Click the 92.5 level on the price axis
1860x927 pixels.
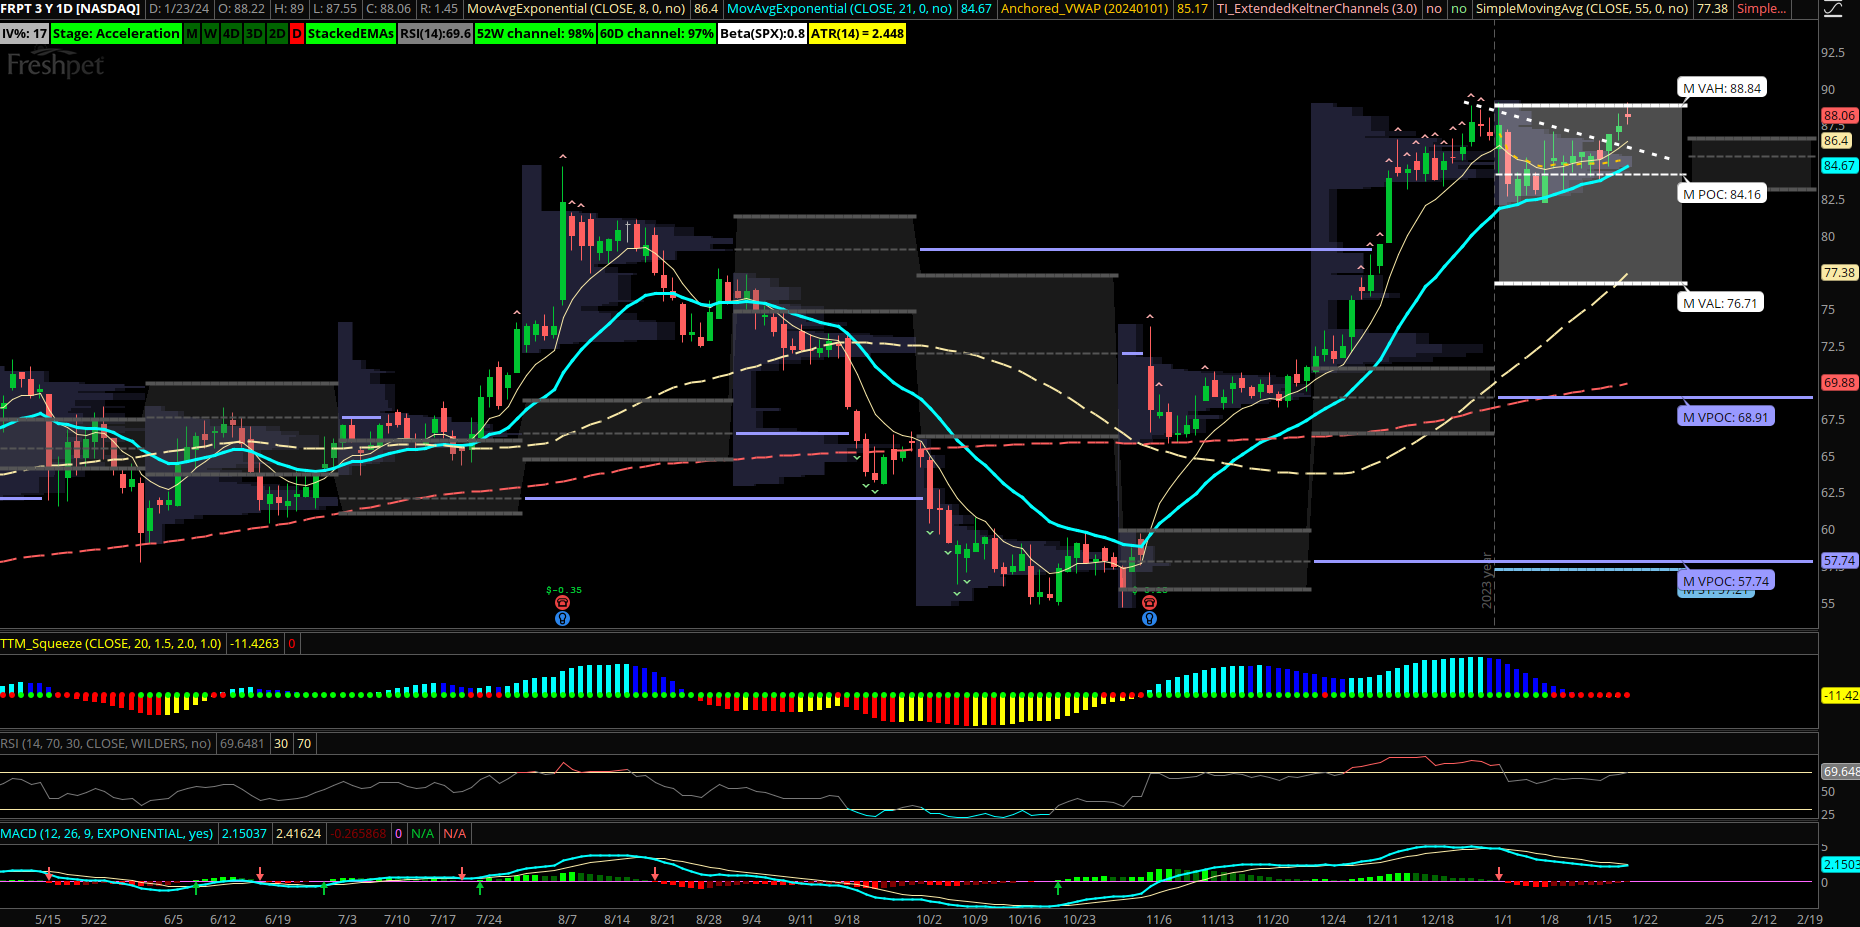click(1833, 52)
